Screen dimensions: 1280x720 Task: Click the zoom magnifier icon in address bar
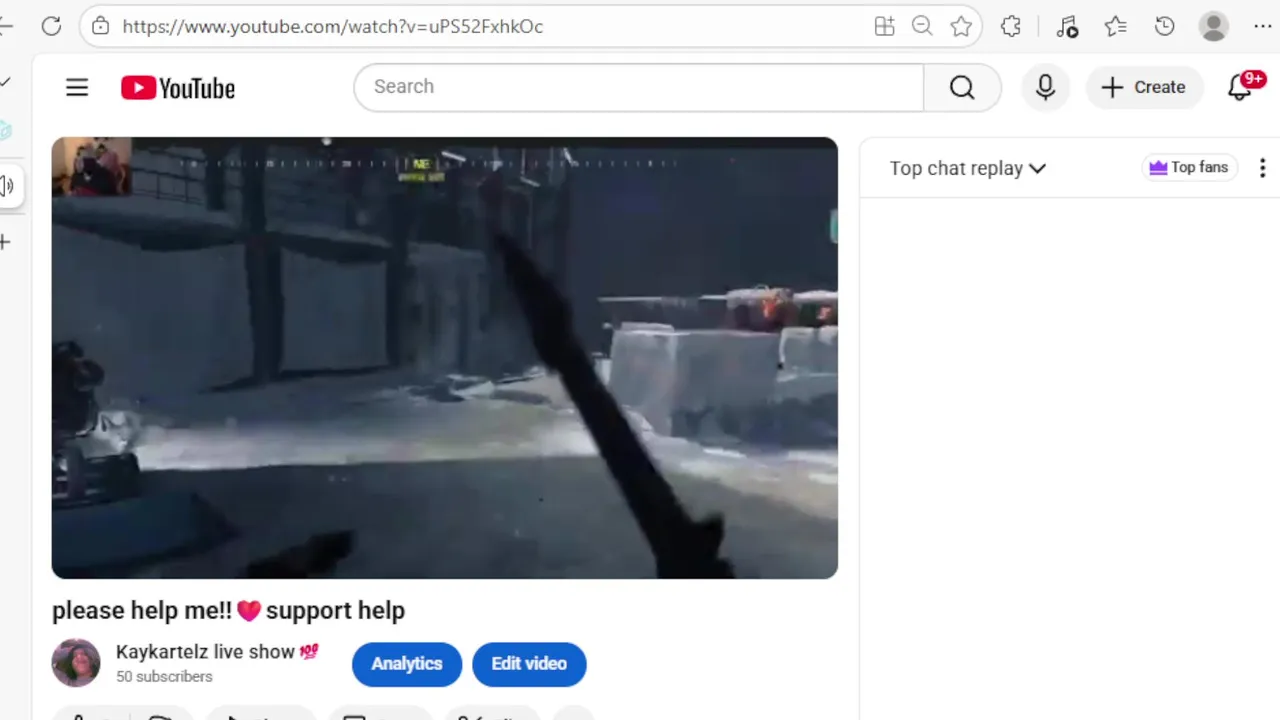pyautogui.click(x=922, y=27)
